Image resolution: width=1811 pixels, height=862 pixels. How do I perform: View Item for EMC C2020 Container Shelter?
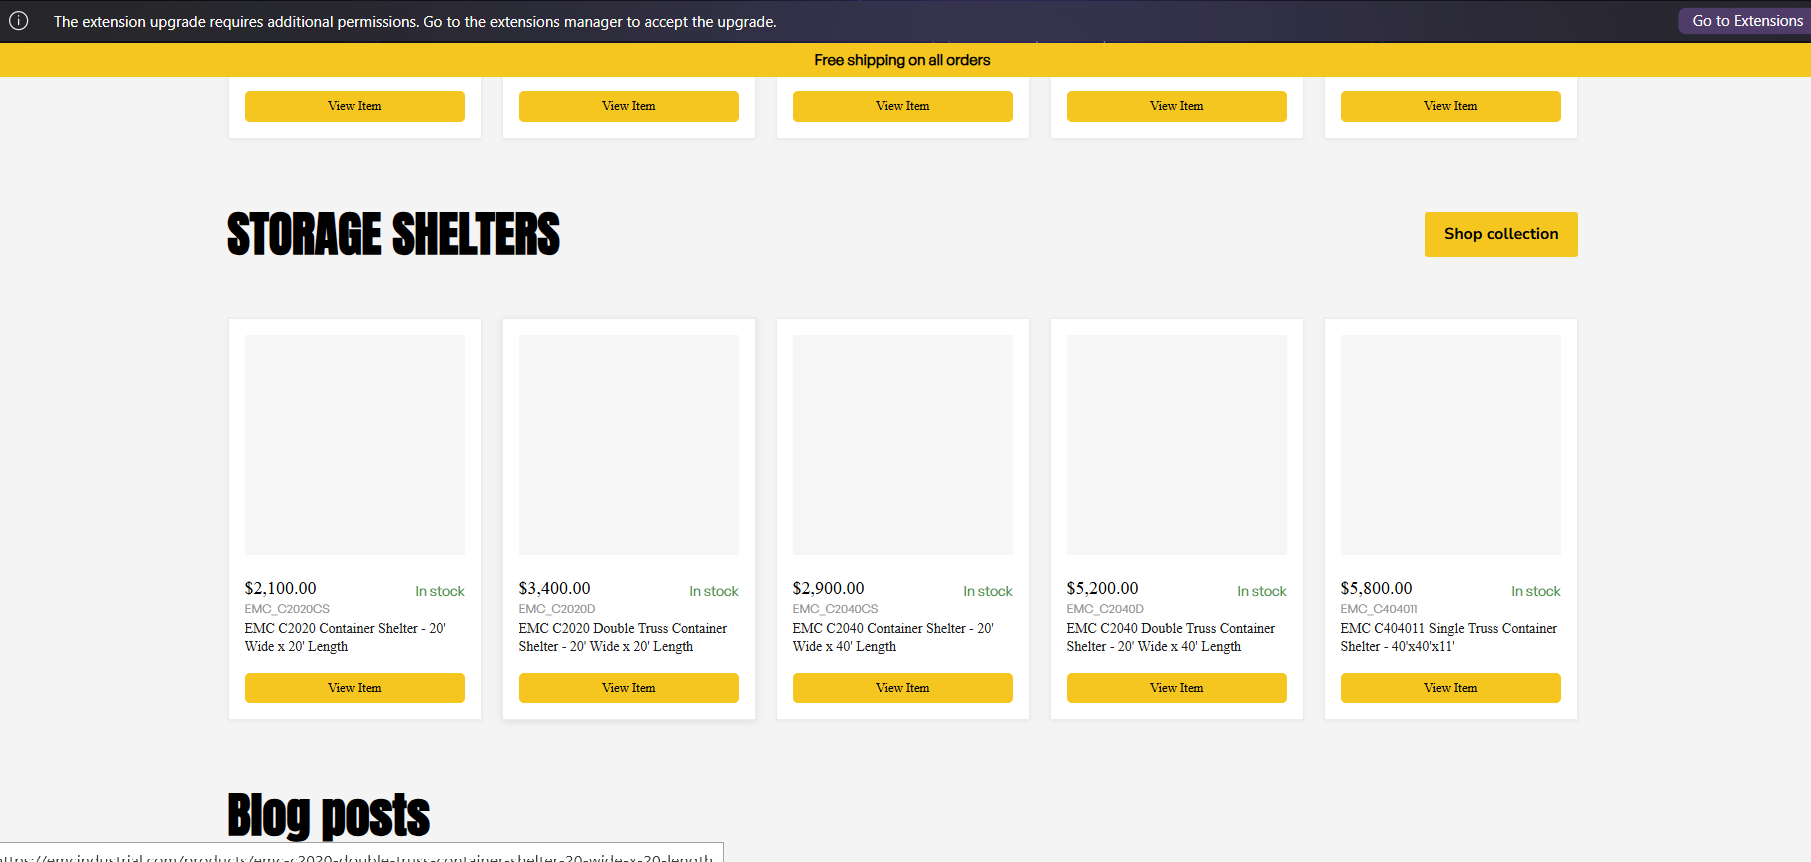[355, 688]
